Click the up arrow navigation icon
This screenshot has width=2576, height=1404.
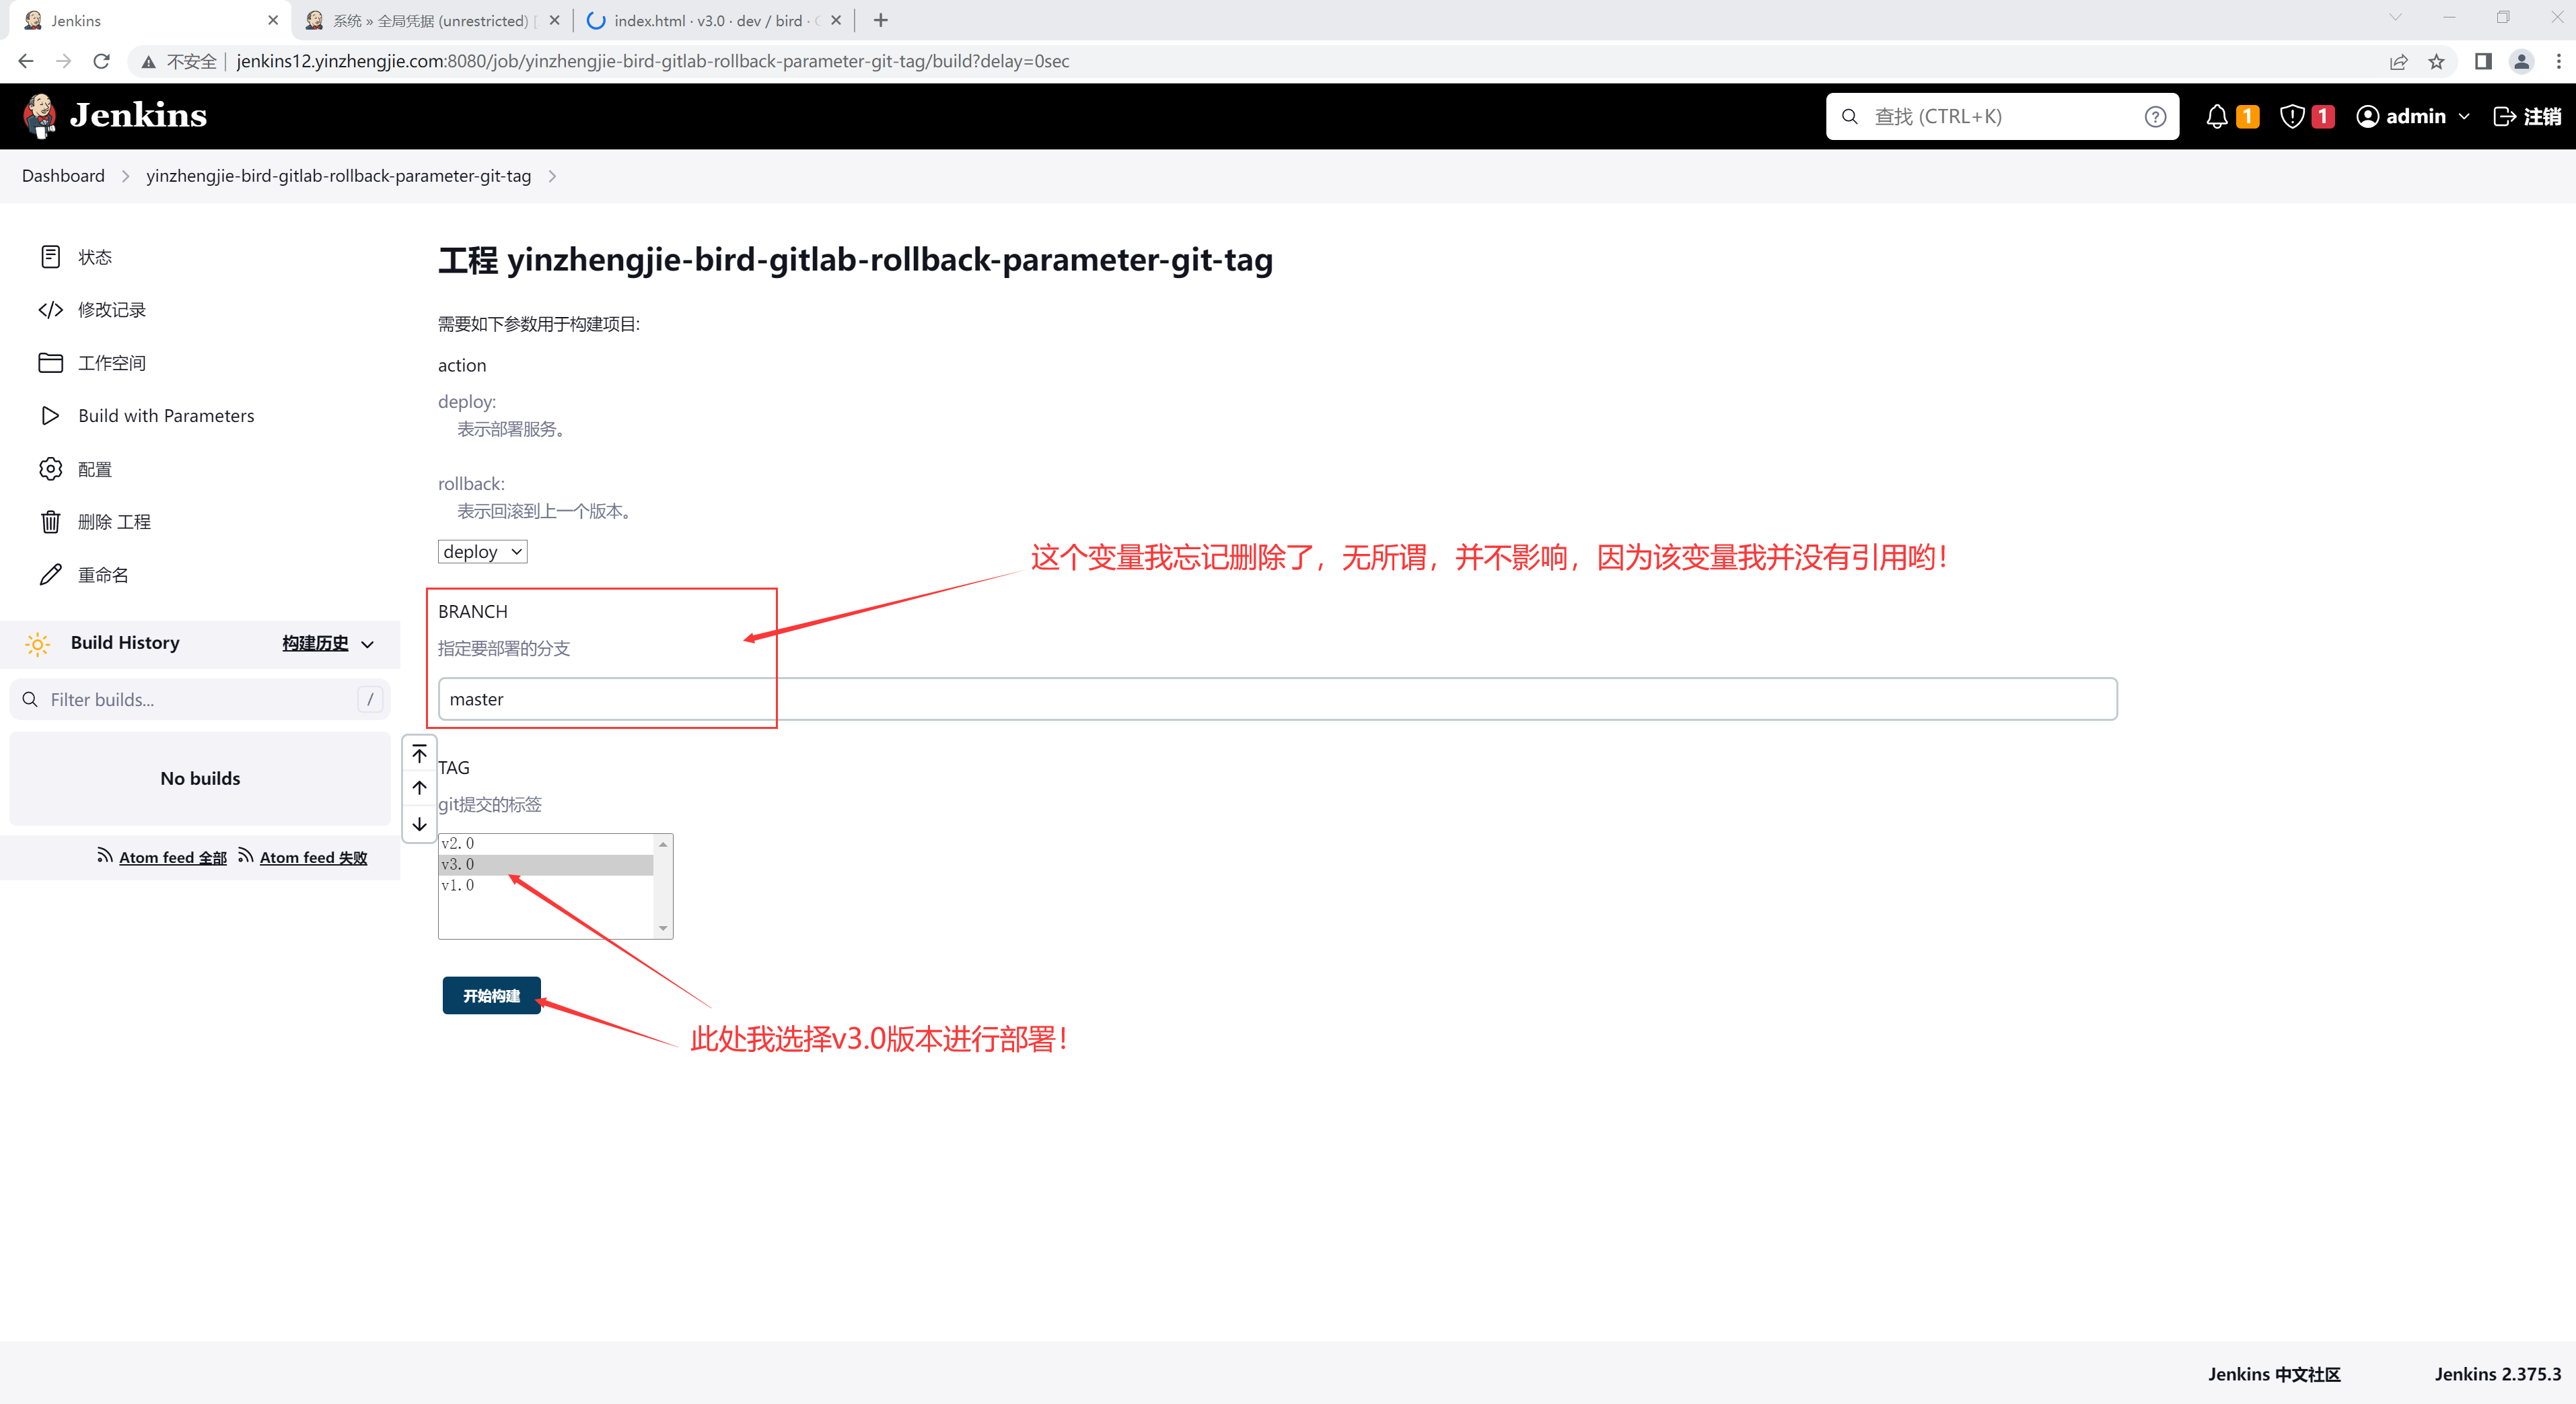click(x=419, y=788)
